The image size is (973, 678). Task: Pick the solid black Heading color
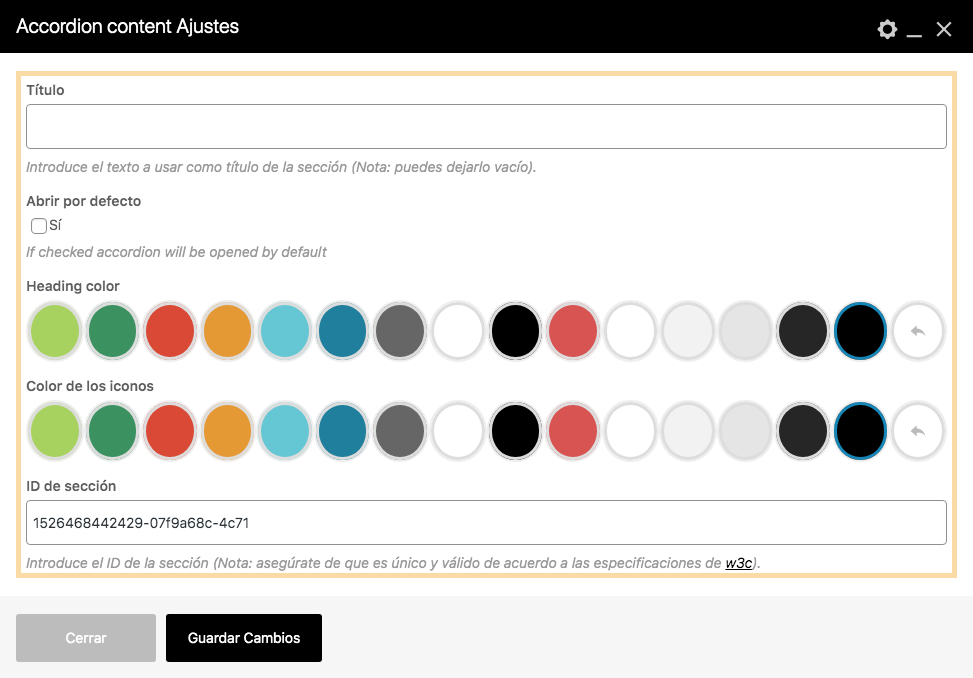515,331
